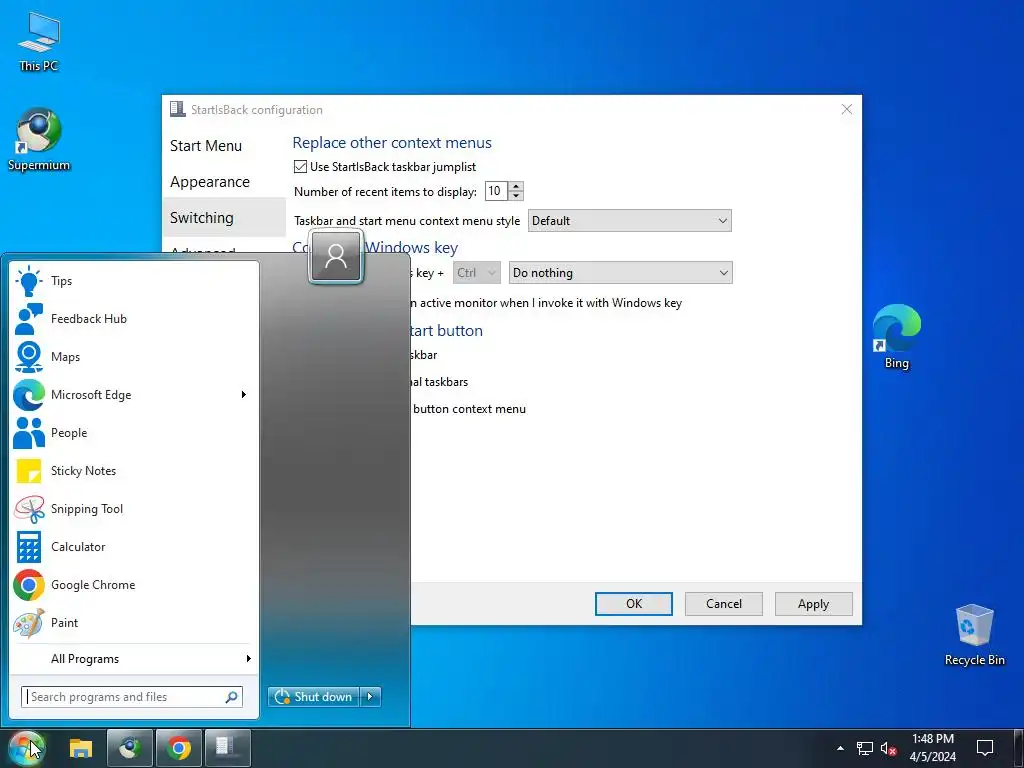Open the Paint icon
Screen dimensions: 1024x768
pos(29,622)
